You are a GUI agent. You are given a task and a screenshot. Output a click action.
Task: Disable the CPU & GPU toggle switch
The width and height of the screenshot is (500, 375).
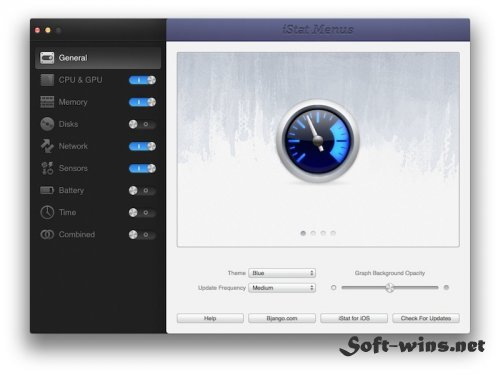click(142, 80)
